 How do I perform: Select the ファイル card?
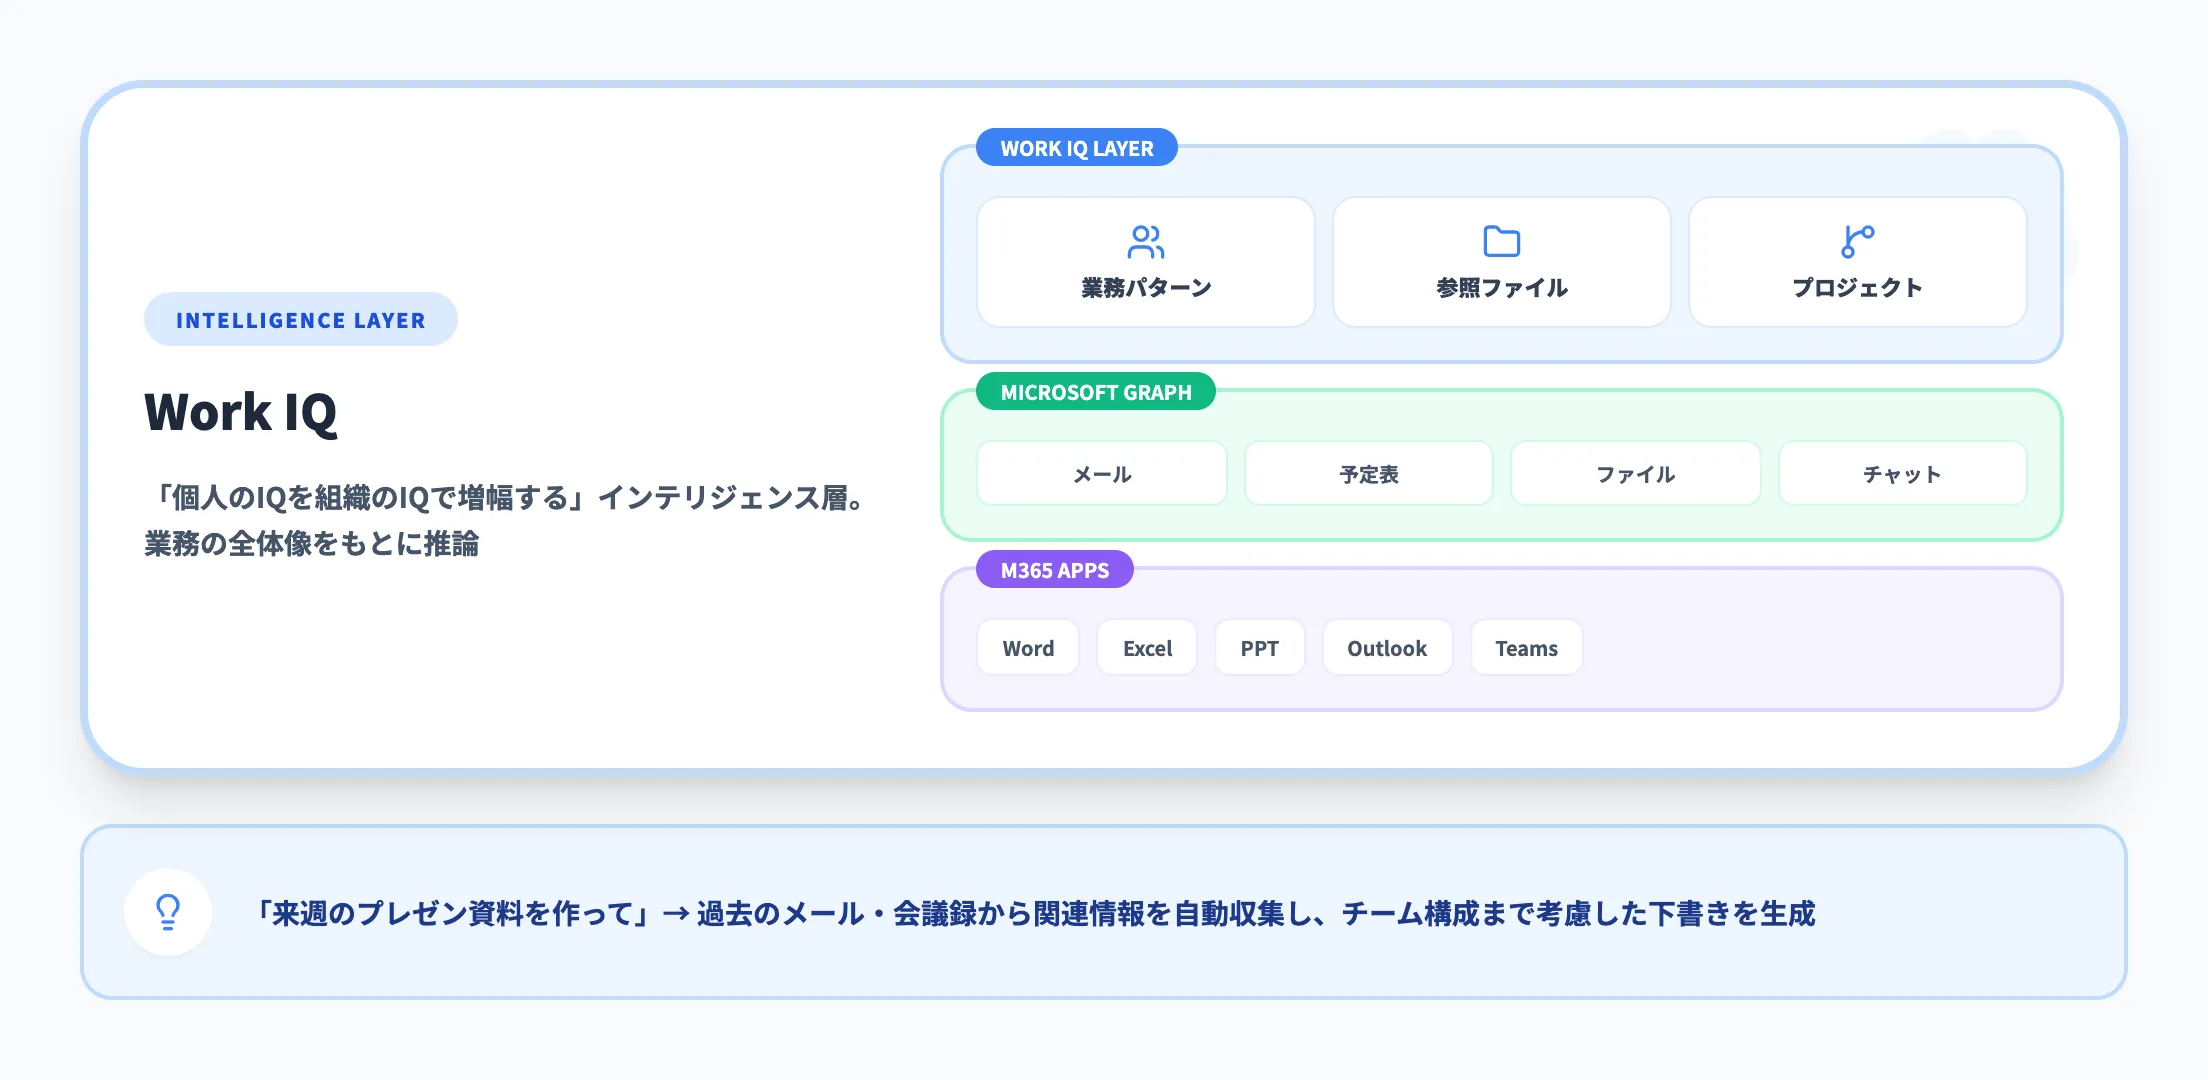coord(1635,473)
